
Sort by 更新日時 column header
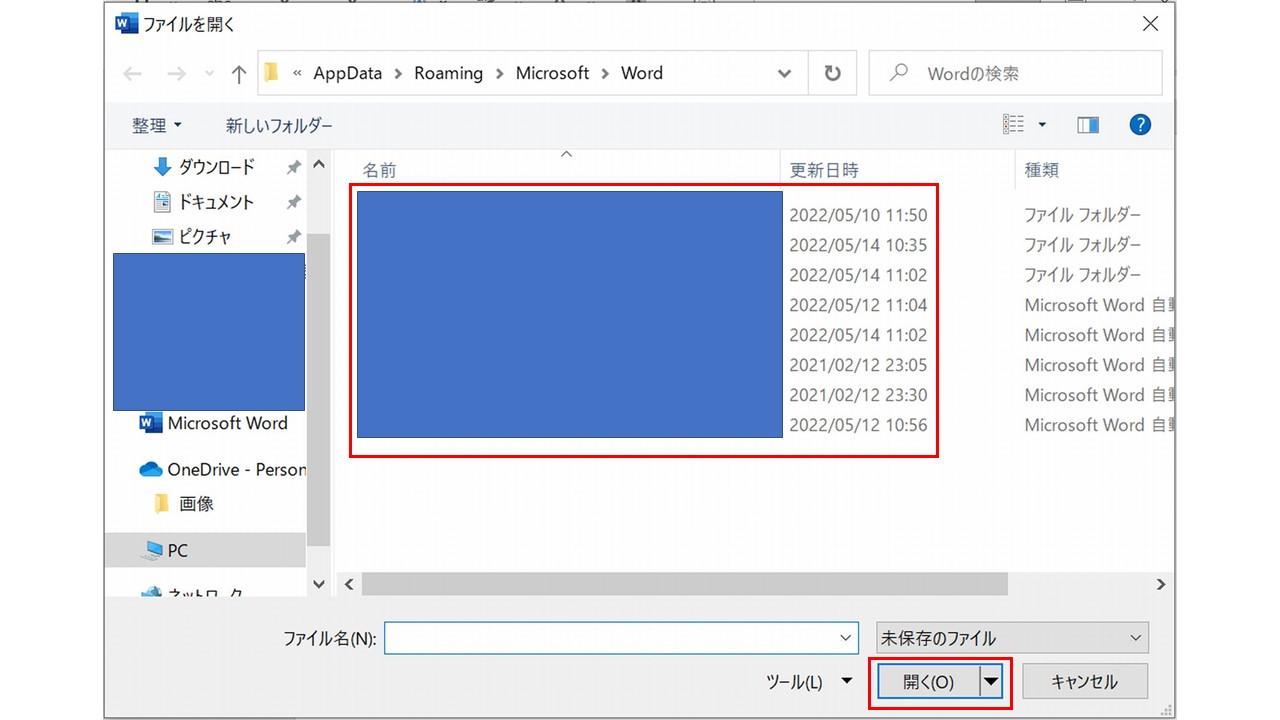click(824, 170)
